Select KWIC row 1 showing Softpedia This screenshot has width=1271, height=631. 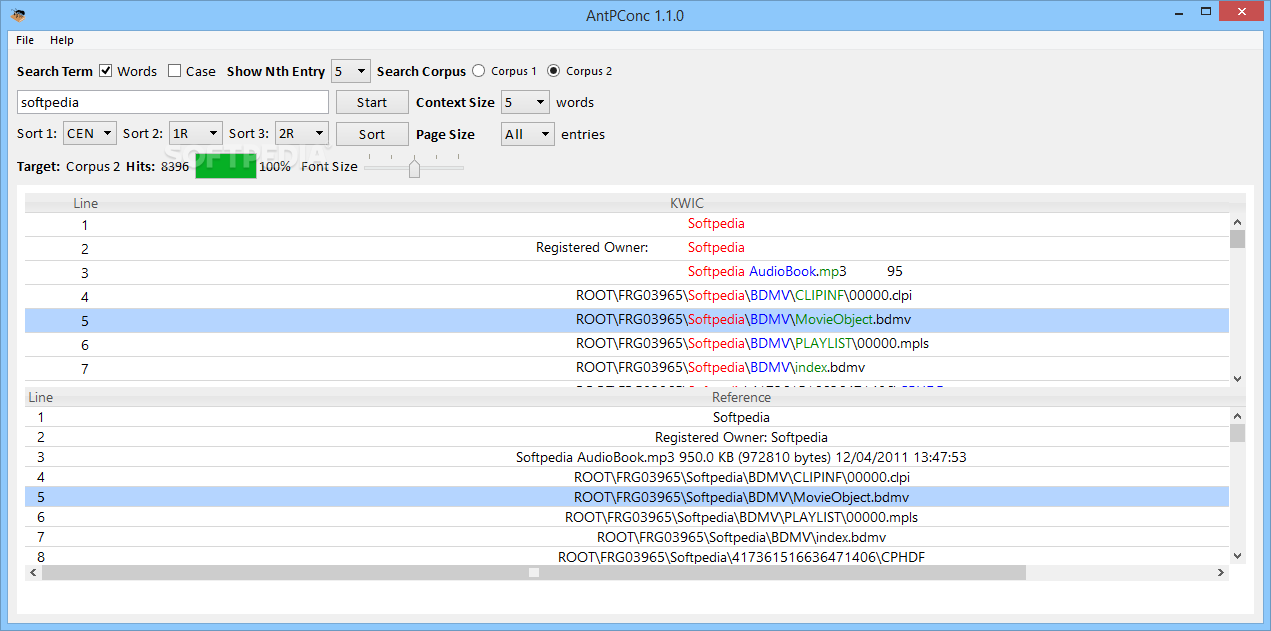(627, 224)
